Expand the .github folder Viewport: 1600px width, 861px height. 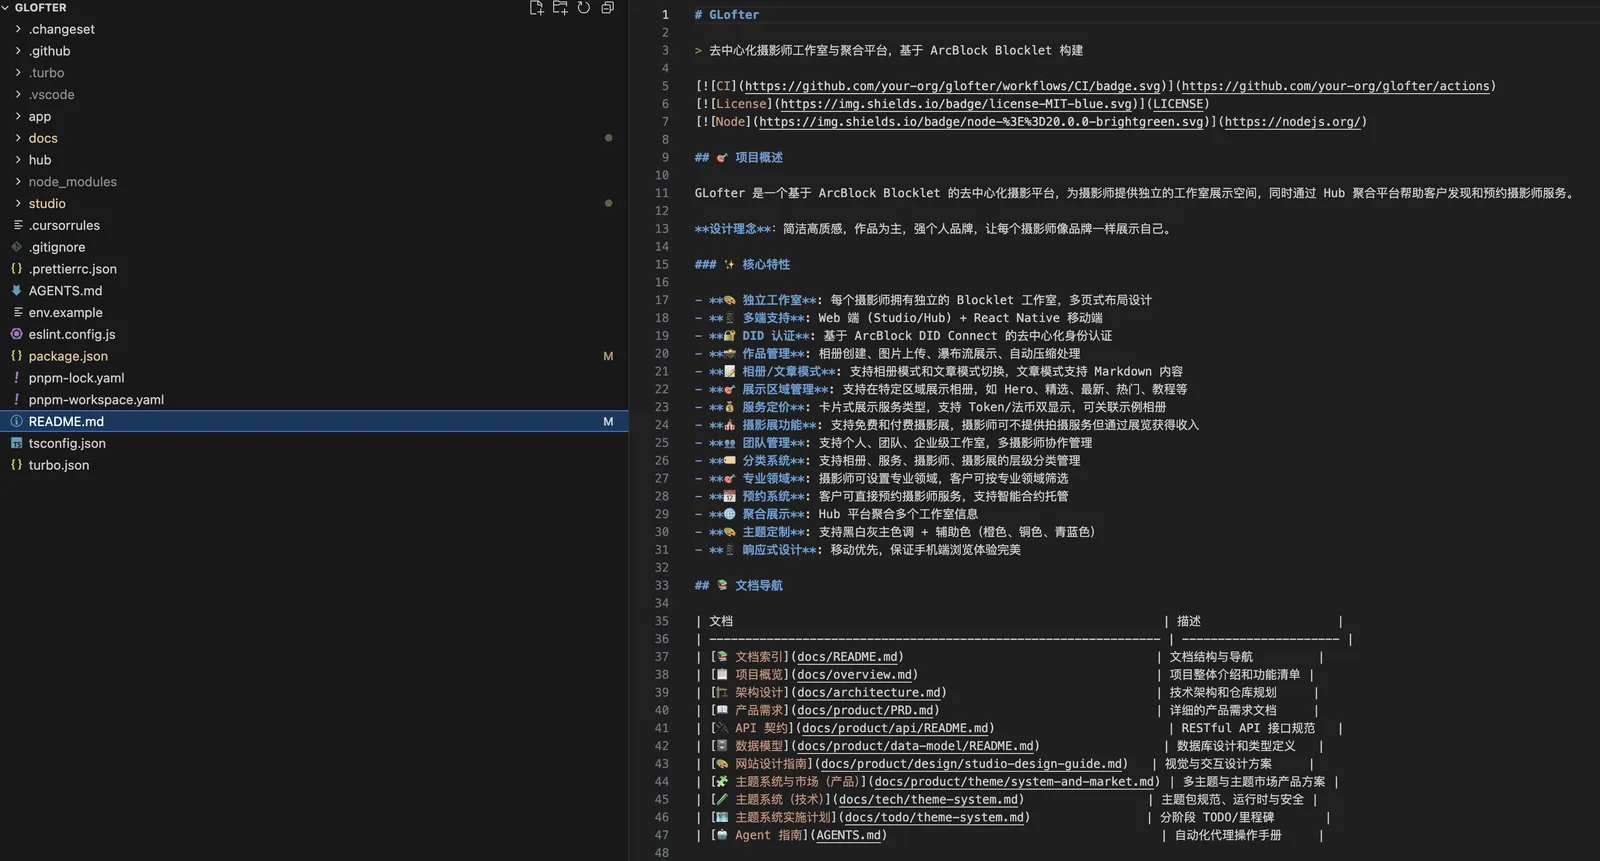tap(18, 51)
